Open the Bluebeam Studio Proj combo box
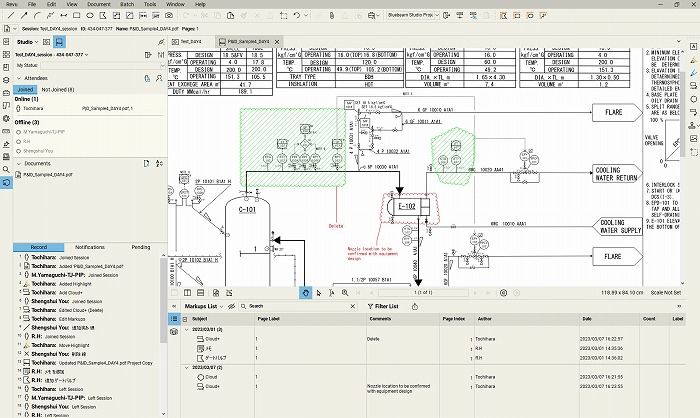 [x=413, y=15]
